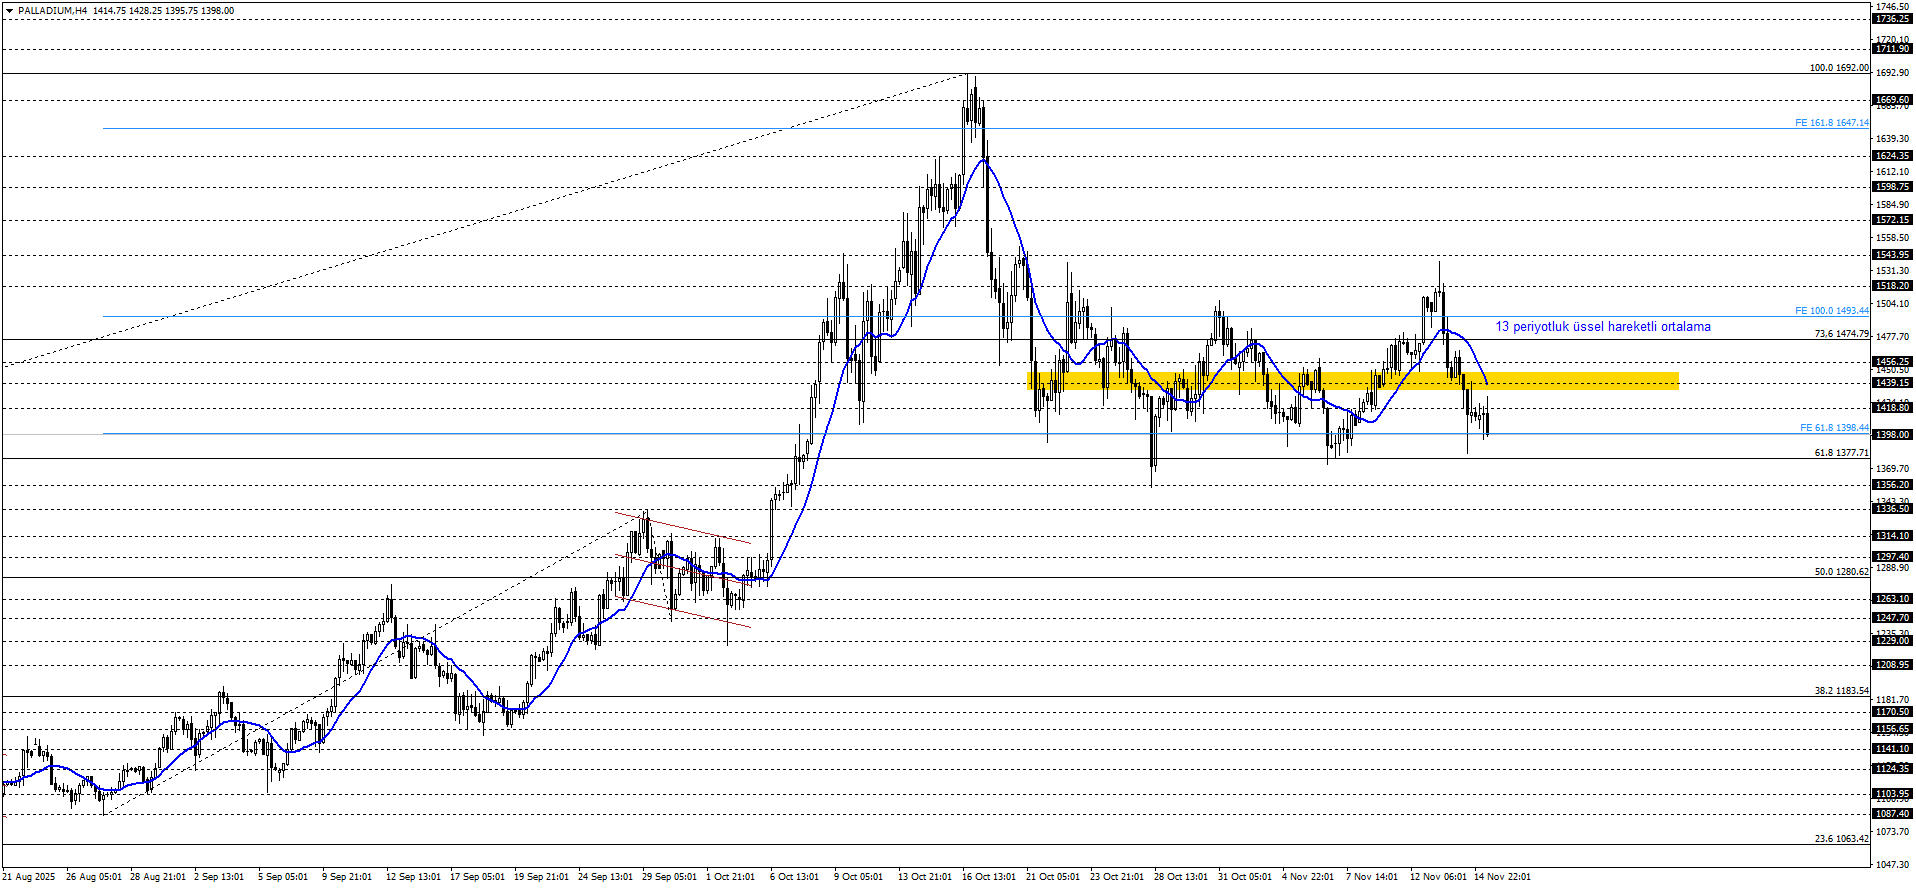Click the 1736.25 price tag on axis
1916x888 pixels.
(x=1892, y=19)
